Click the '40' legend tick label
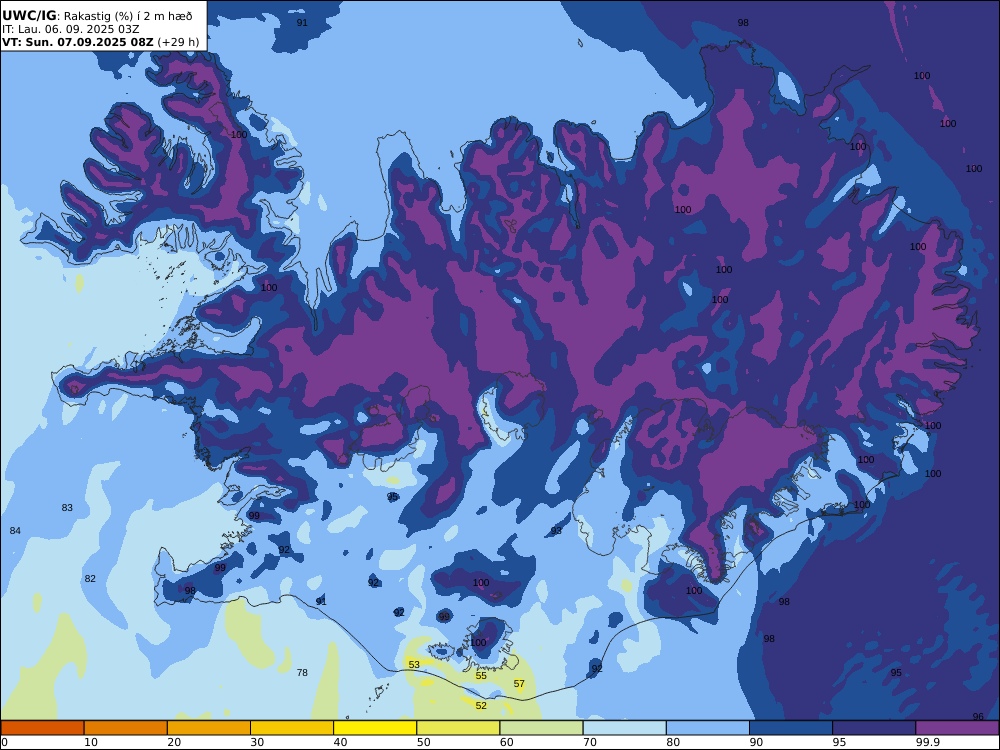The image size is (1000, 750). (x=341, y=742)
